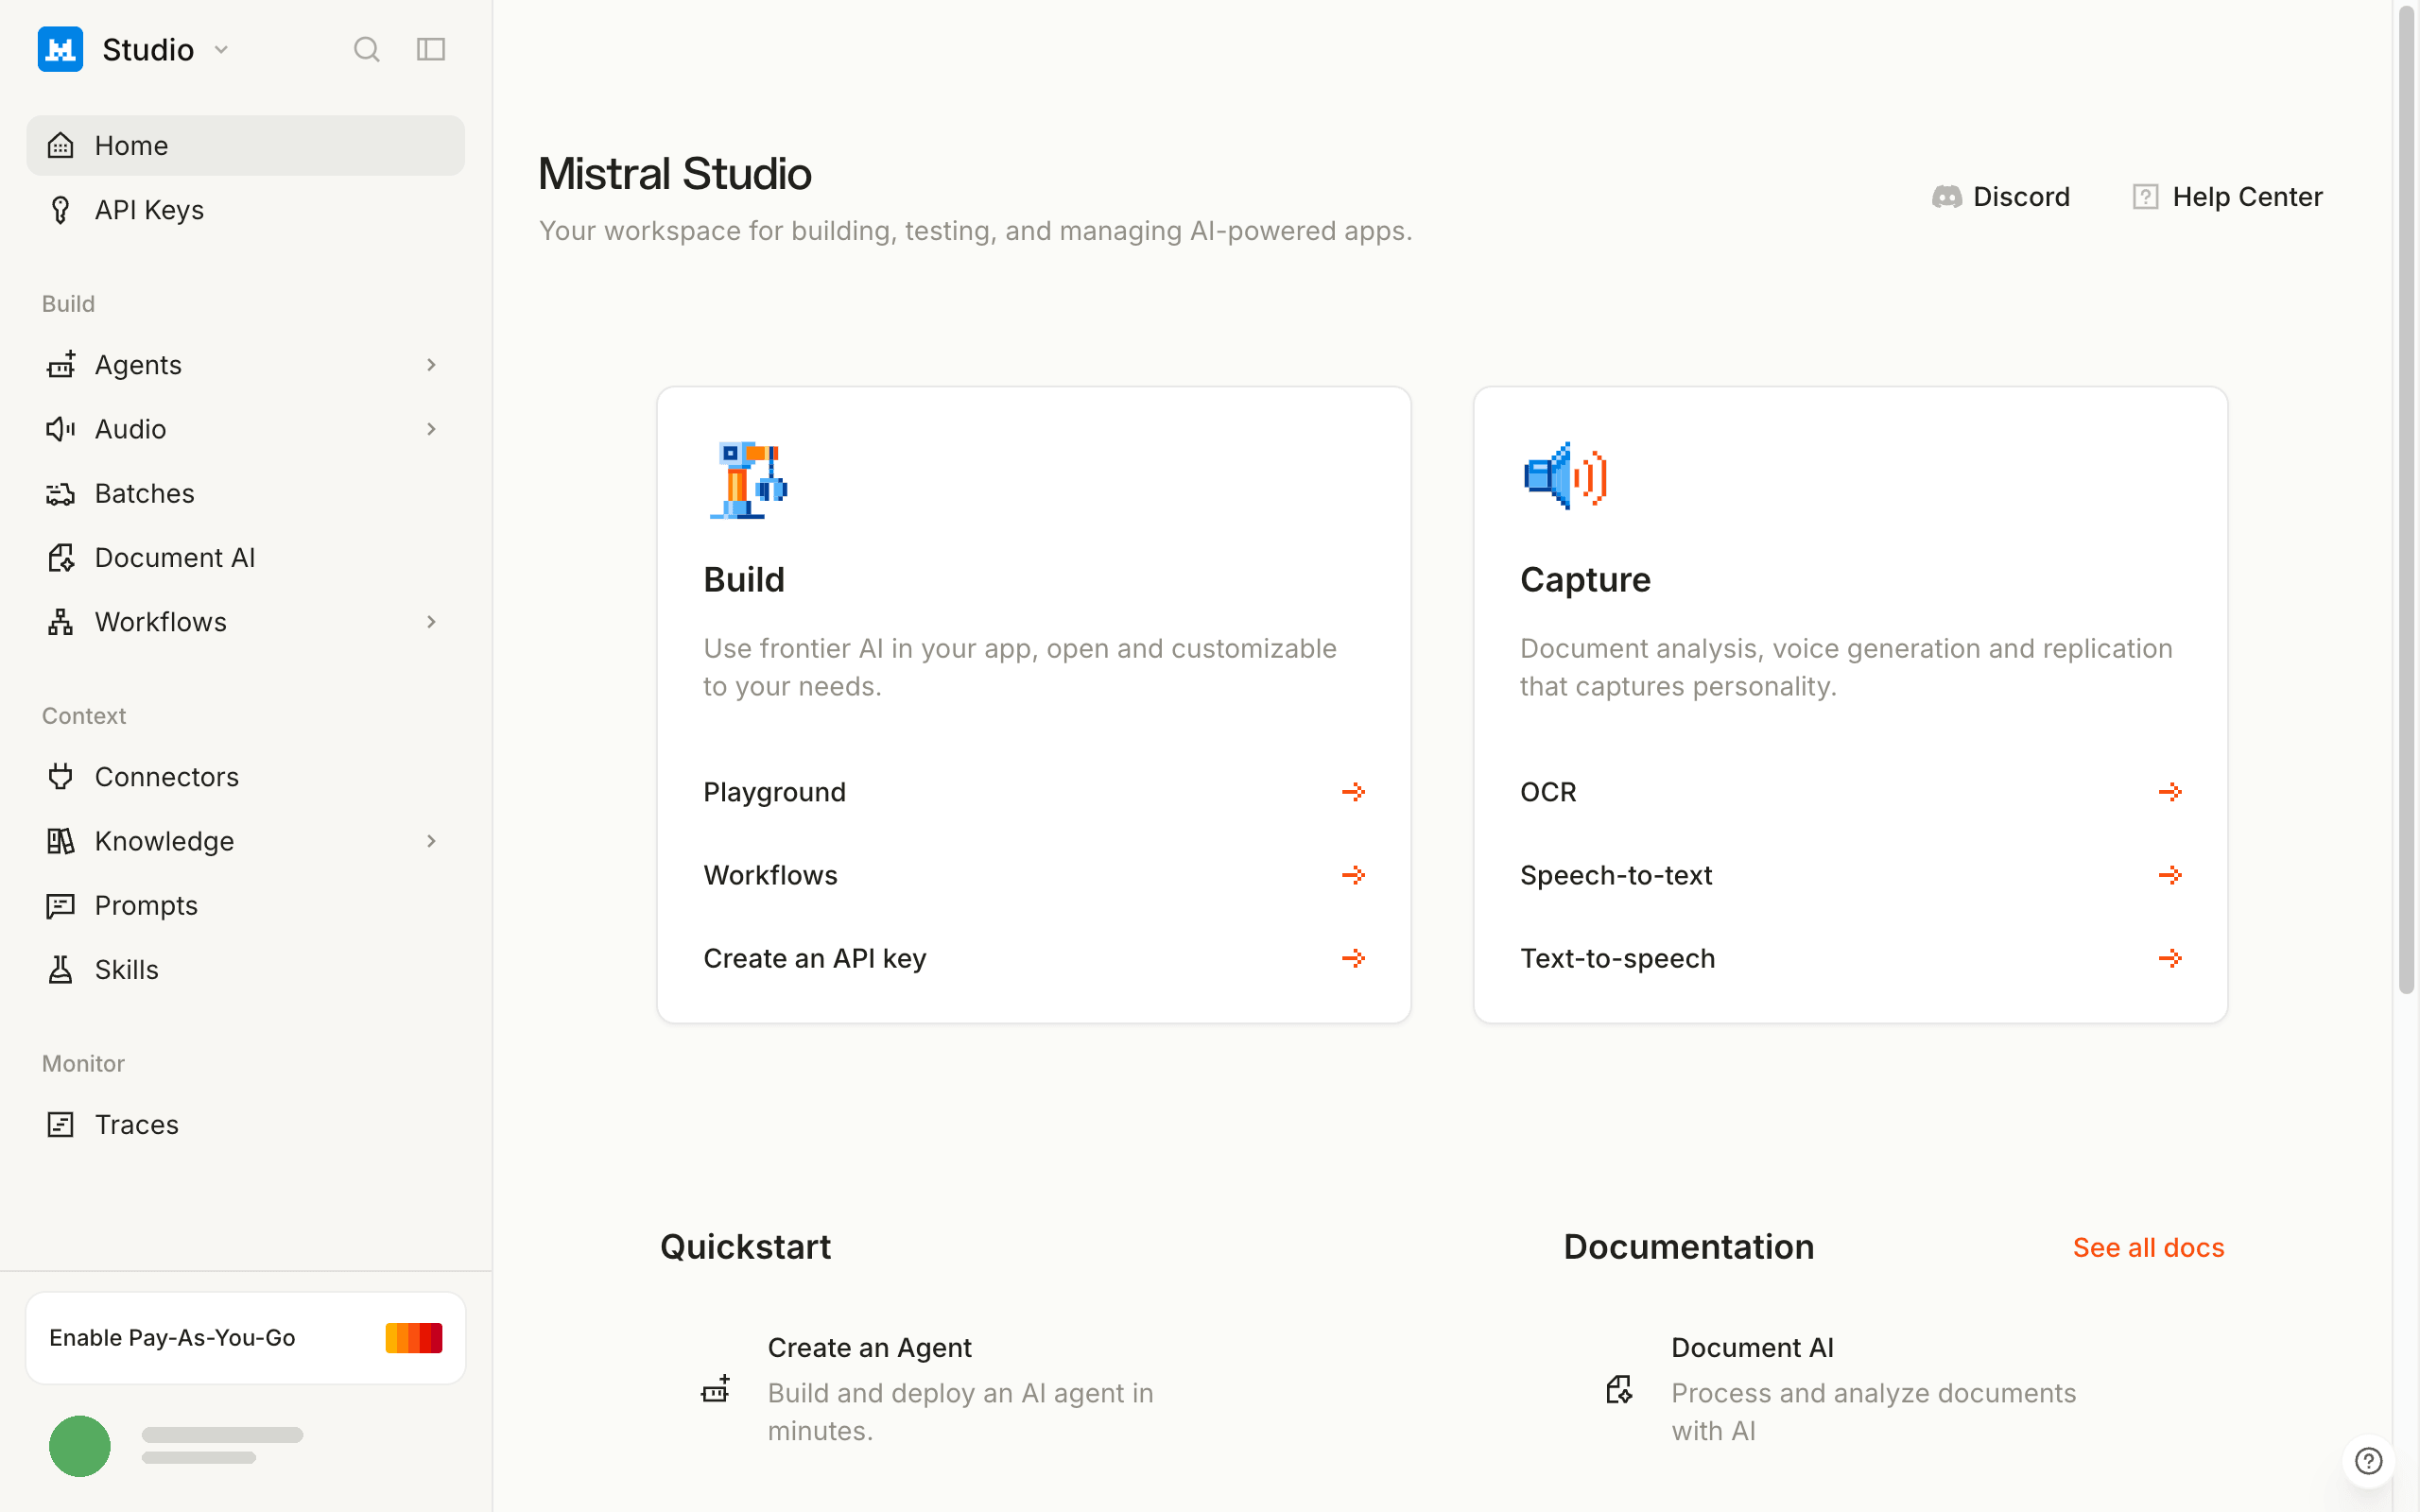Click the Discord logo icon
Screen dimensions: 2420x1512
point(1946,197)
